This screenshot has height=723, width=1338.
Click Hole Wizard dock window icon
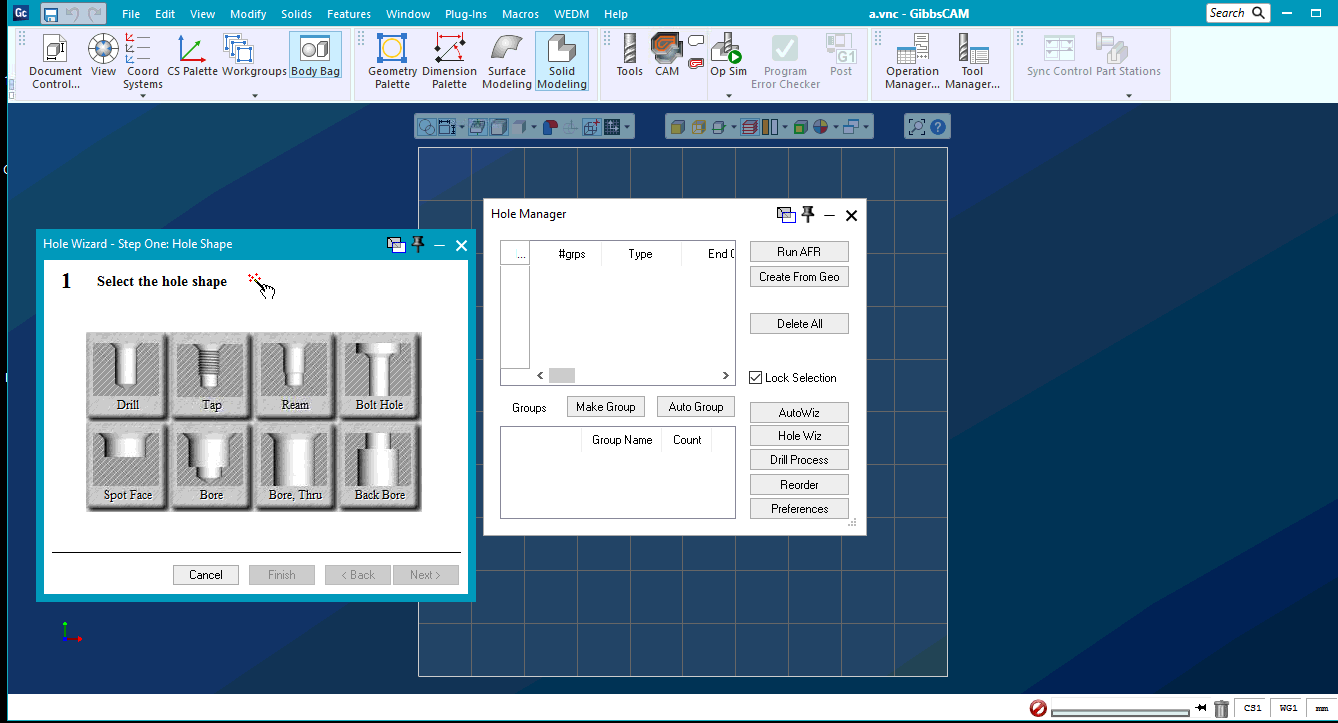coord(396,245)
